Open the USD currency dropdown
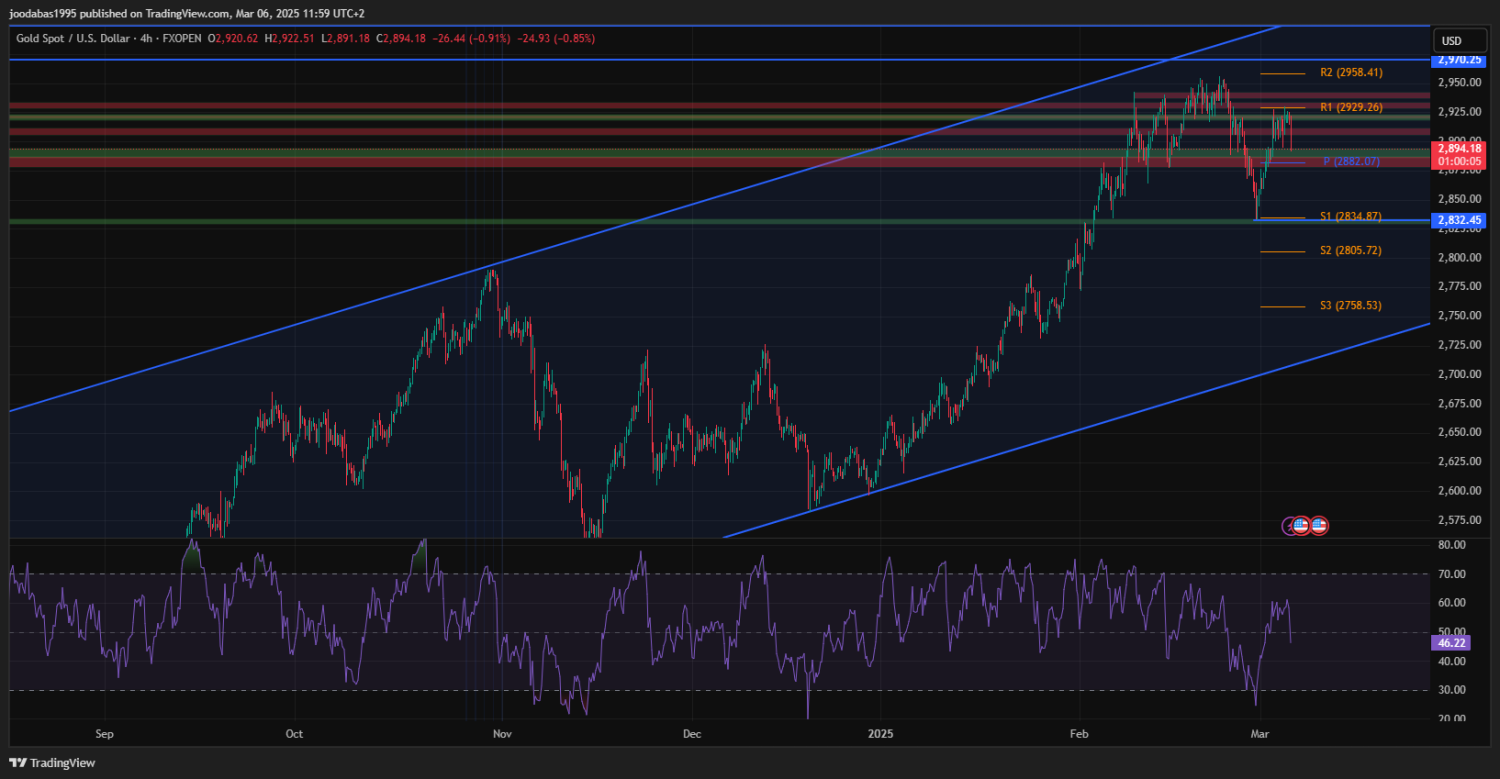Image resolution: width=1500 pixels, height=779 pixels. point(1450,41)
